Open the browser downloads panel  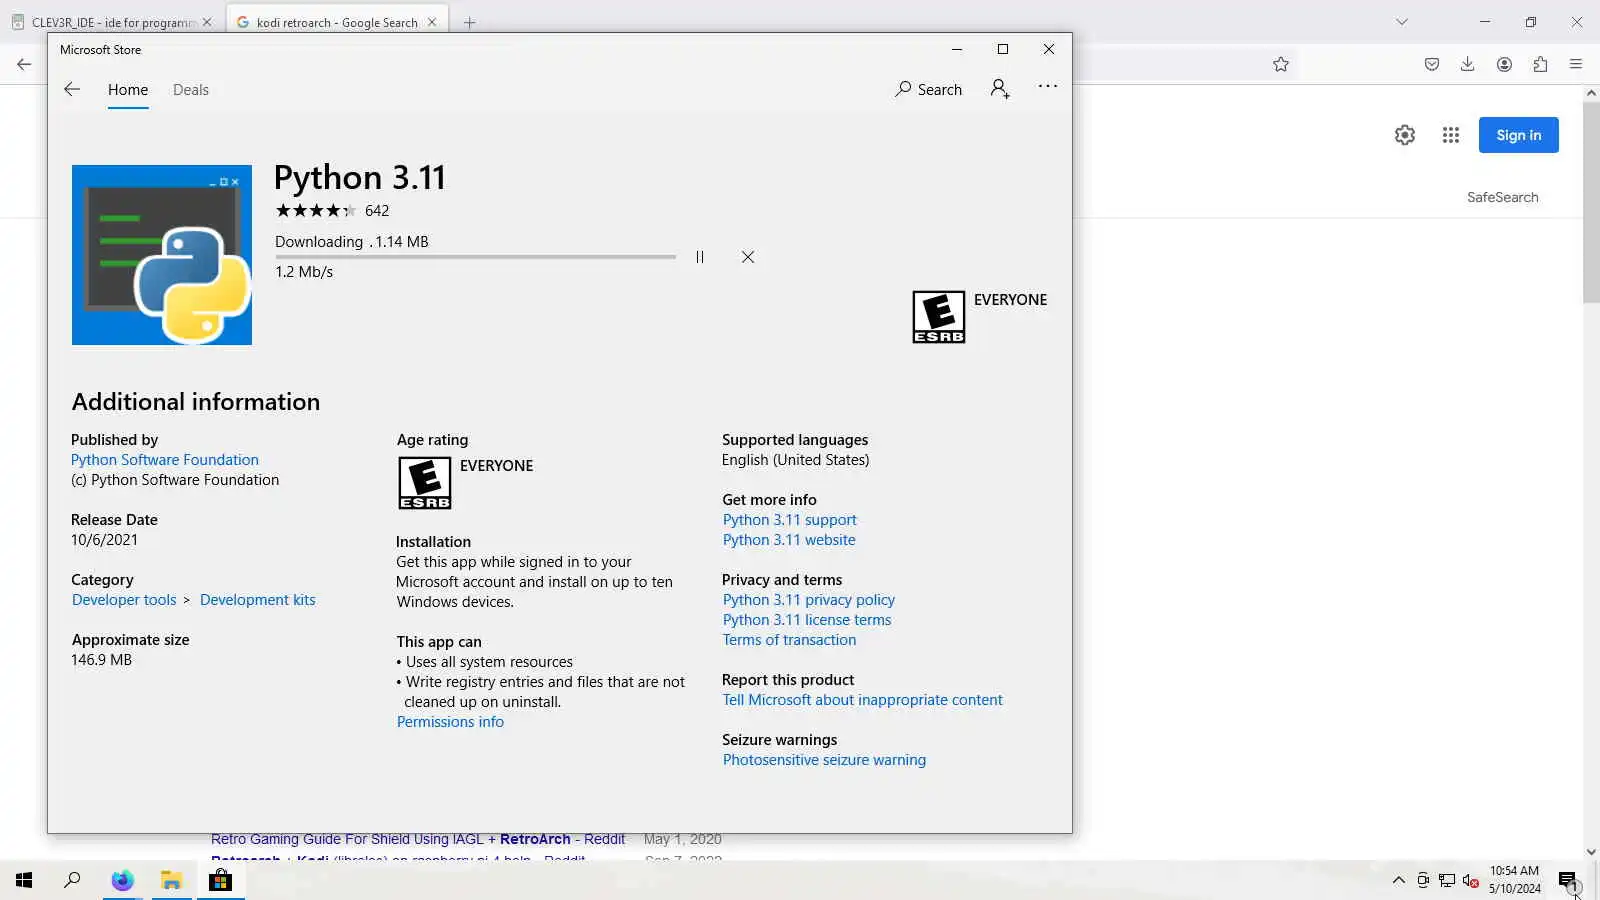(x=1468, y=64)
